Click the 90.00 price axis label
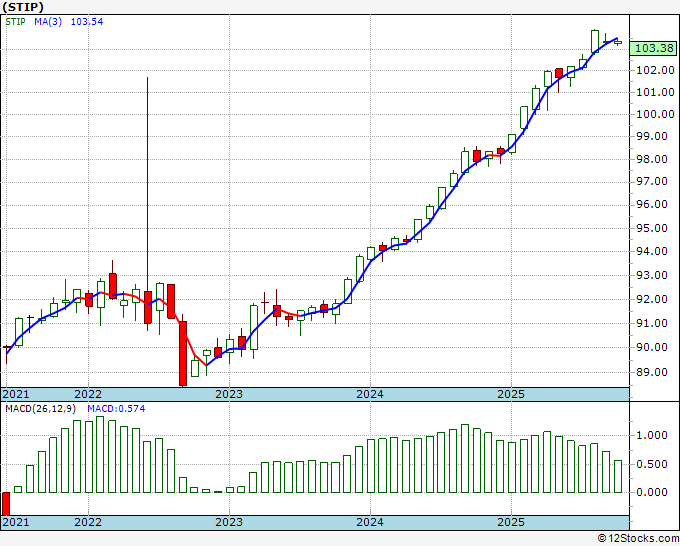The image size is (680, 546). pos(651,347)
